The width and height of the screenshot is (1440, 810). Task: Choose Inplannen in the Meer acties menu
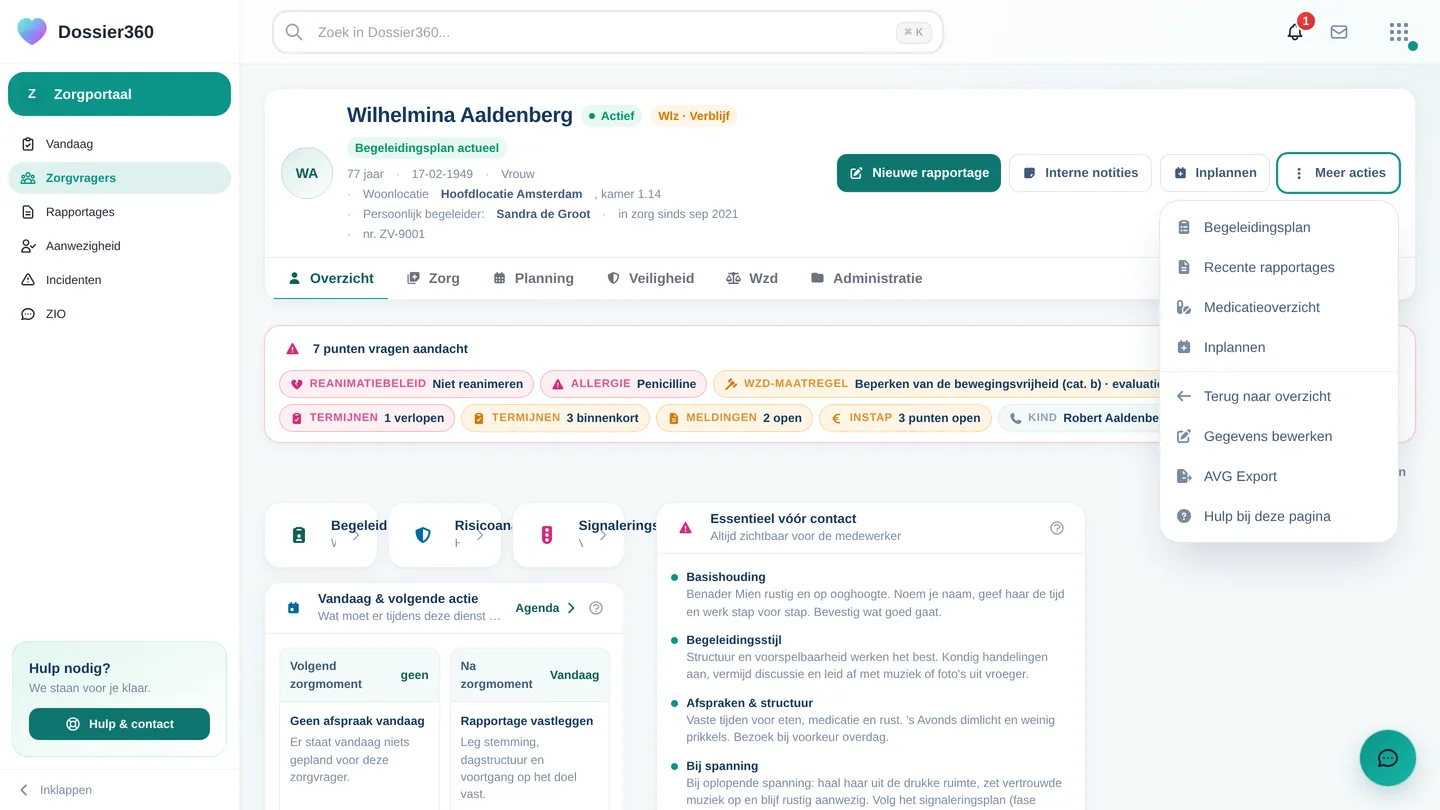click(x=1279, y=347)
